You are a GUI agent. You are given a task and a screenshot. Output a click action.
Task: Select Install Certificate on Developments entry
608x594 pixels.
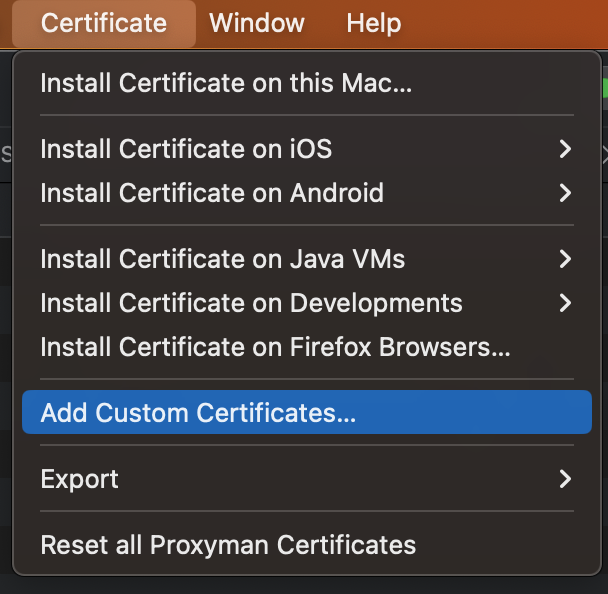point(251,302)
